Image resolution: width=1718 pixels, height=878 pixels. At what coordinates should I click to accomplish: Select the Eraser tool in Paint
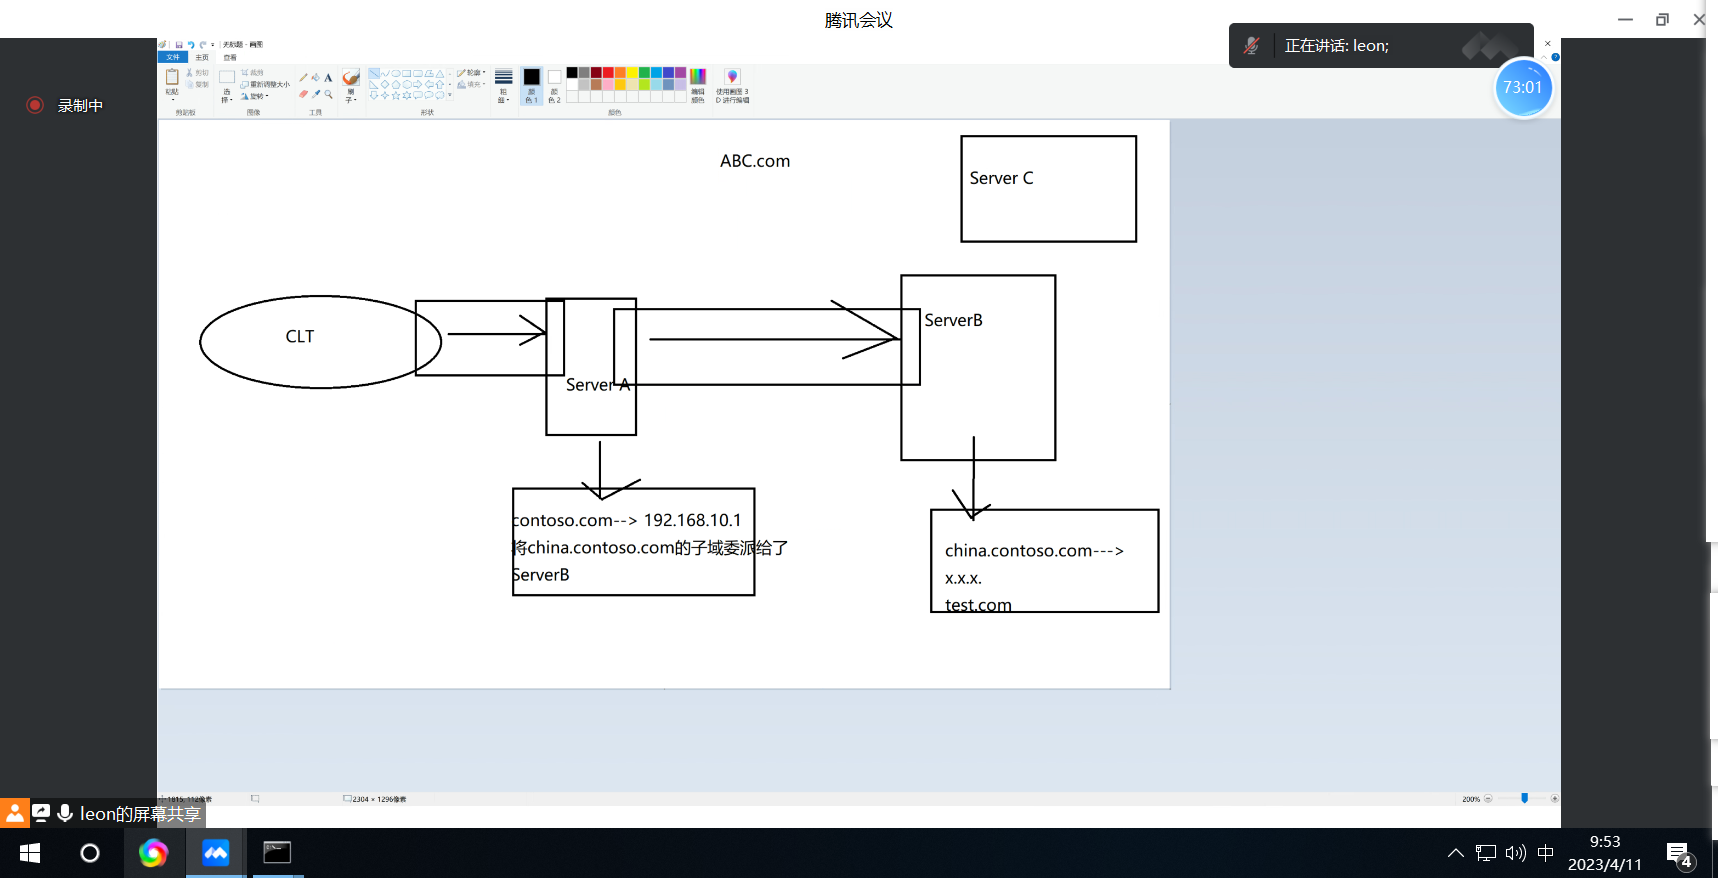pos(303,94)
